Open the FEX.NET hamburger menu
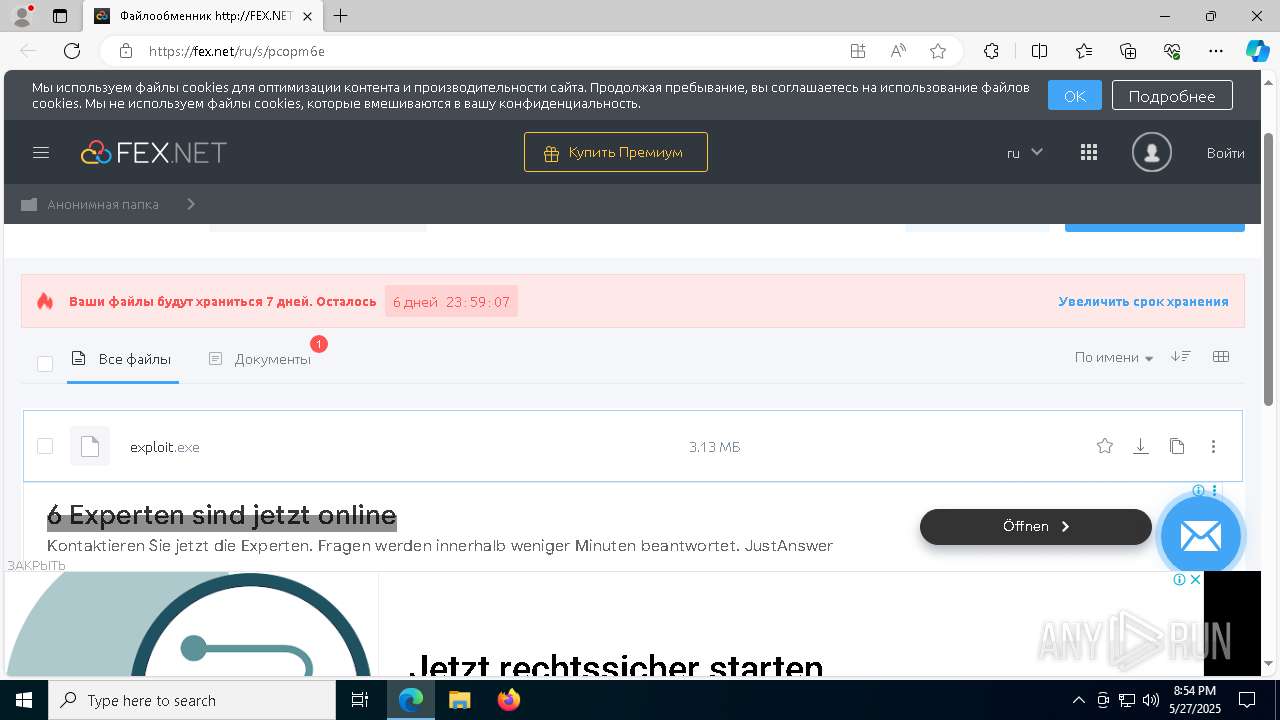1280x720 pixels. (x=41, y=153)
